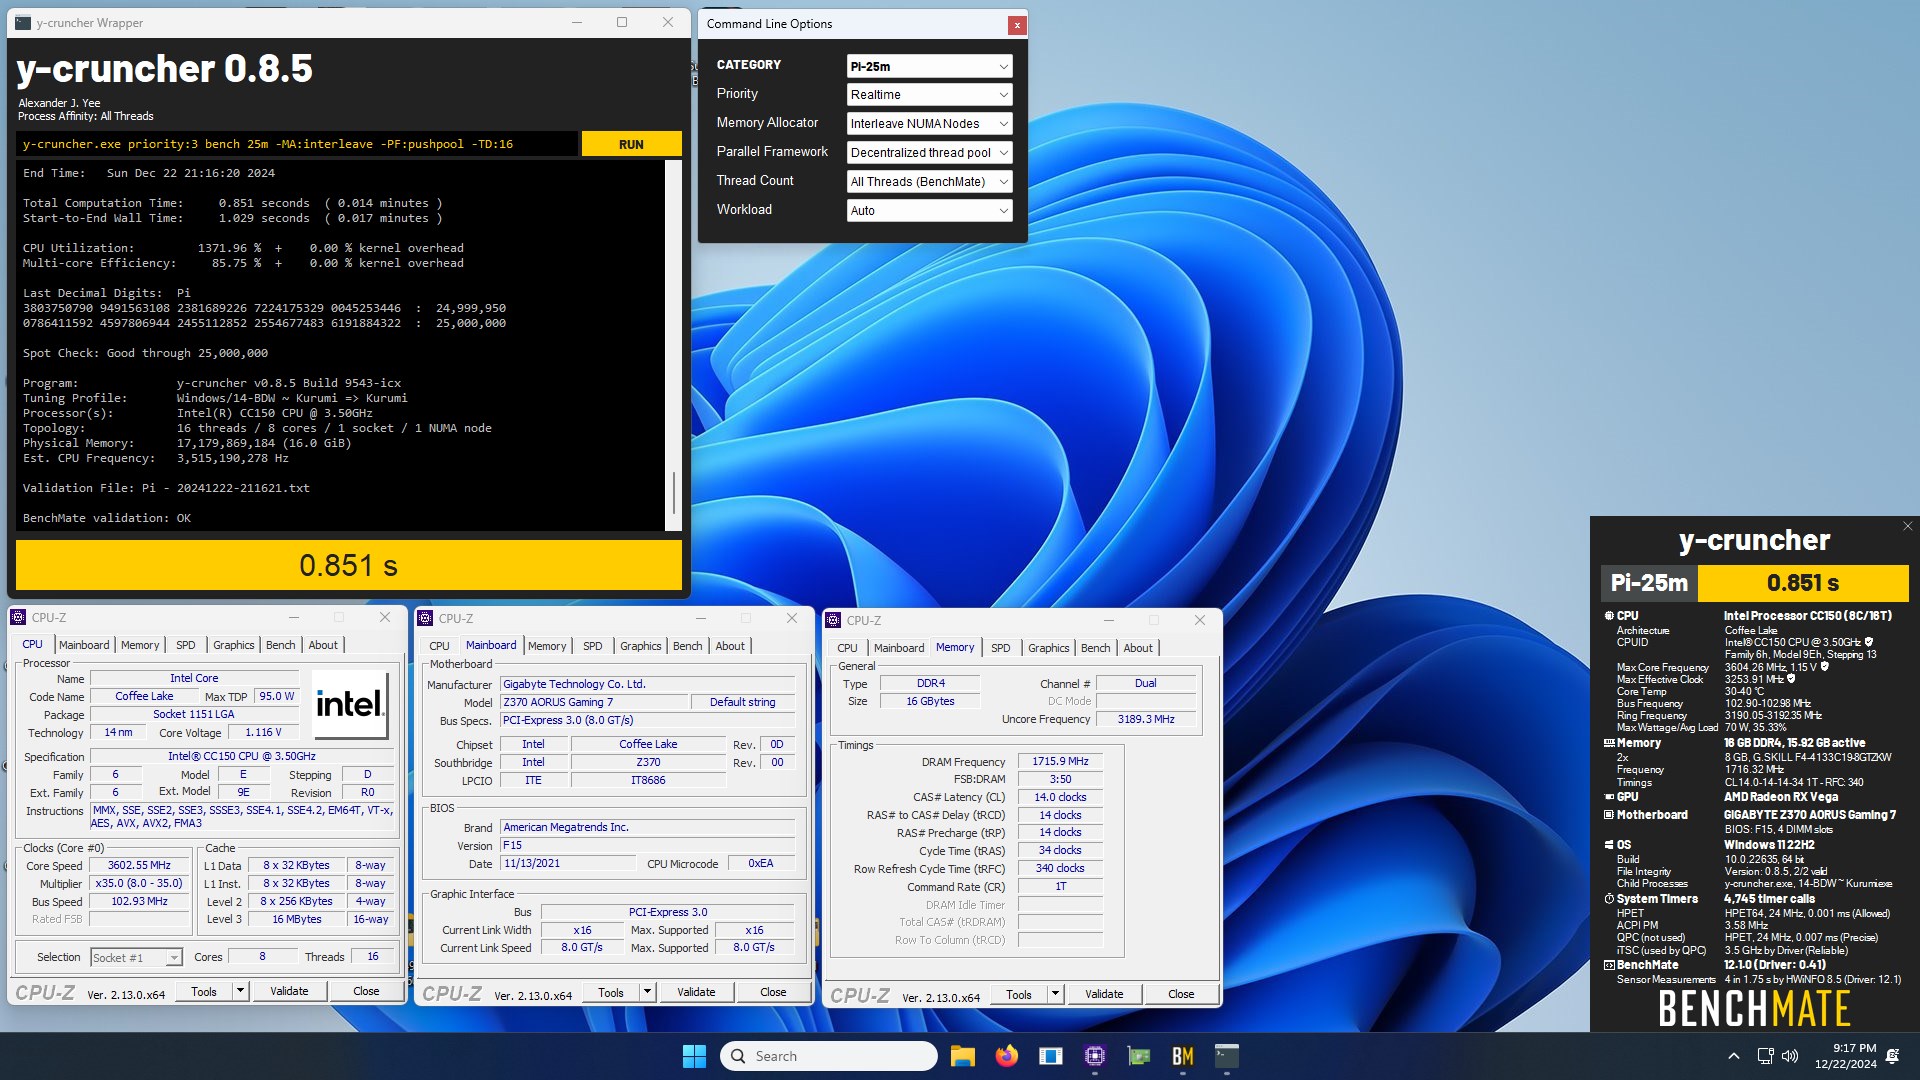Click the network tray icon
This screenshot has width=1920, height=1080.
(x=1765, y=1056)
